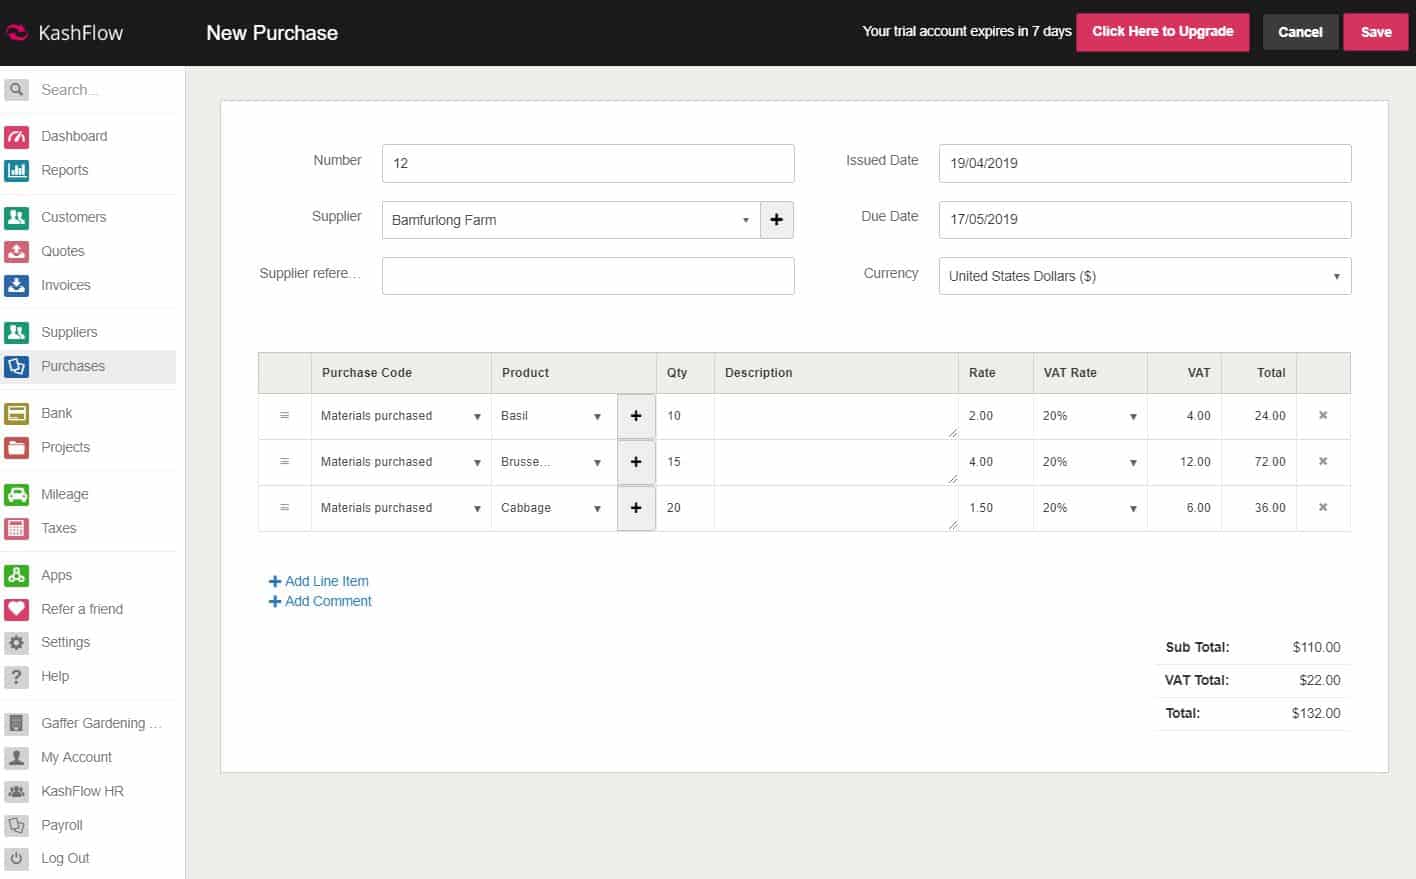Click the KashFlow HR group icon
This screenshot has width=1416, height=879.
[16, 791]
